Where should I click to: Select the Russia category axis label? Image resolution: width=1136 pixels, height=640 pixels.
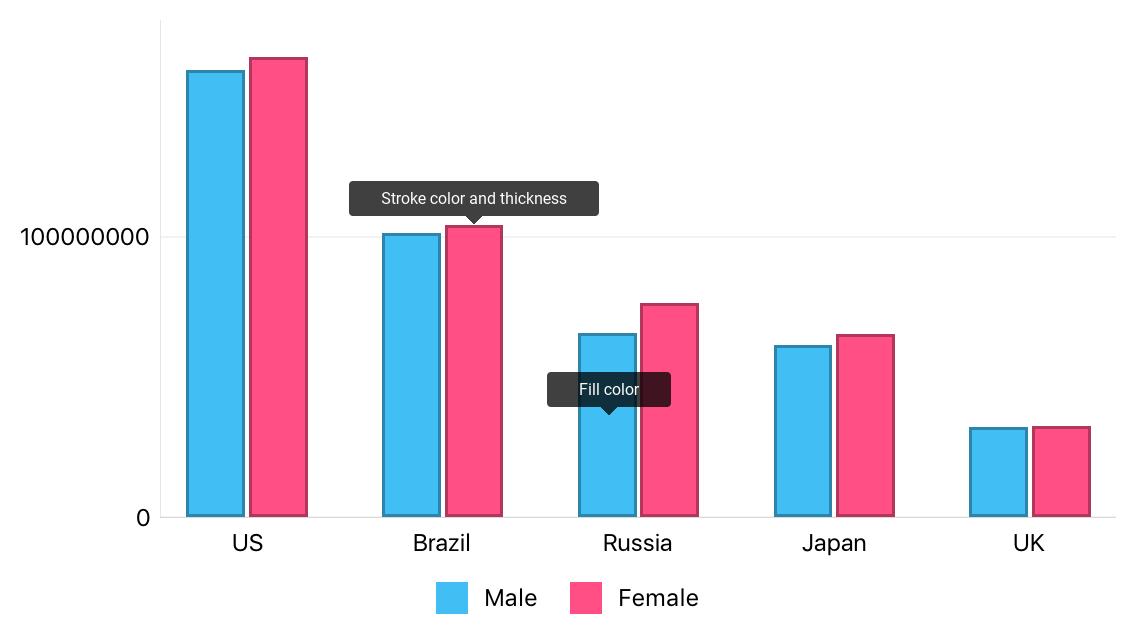pos(637,544)
